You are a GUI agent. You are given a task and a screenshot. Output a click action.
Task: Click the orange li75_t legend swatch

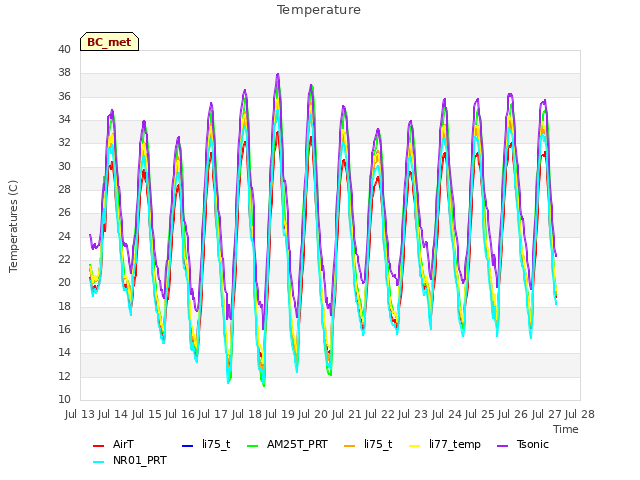click(x=350, y=446)
